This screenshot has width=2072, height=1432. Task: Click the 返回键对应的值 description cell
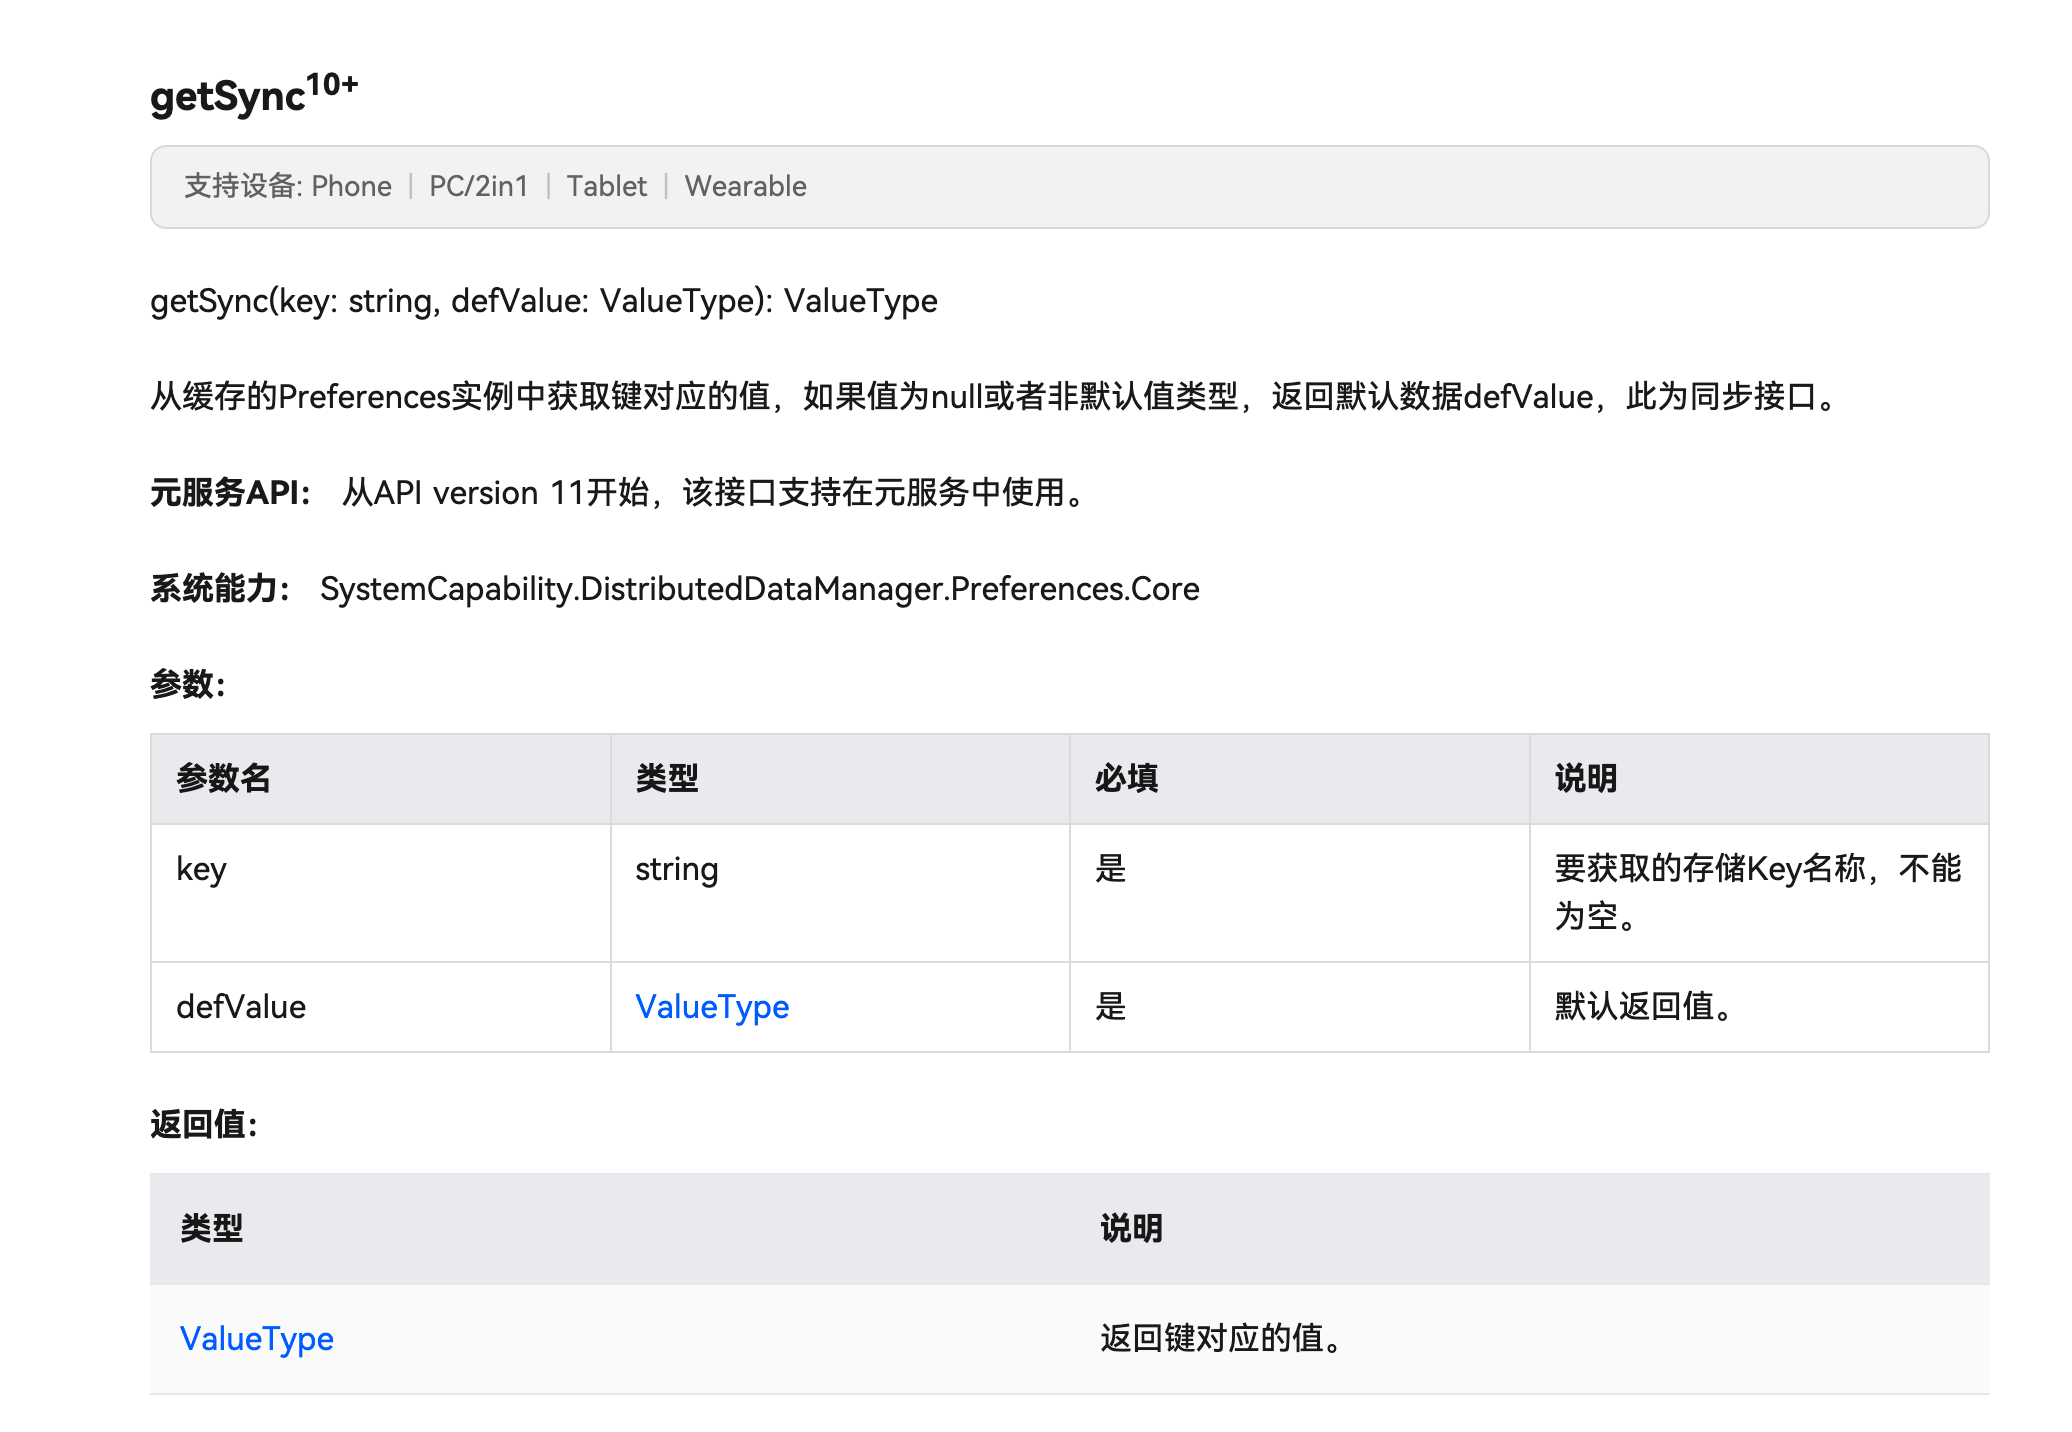(1220, 1338)
